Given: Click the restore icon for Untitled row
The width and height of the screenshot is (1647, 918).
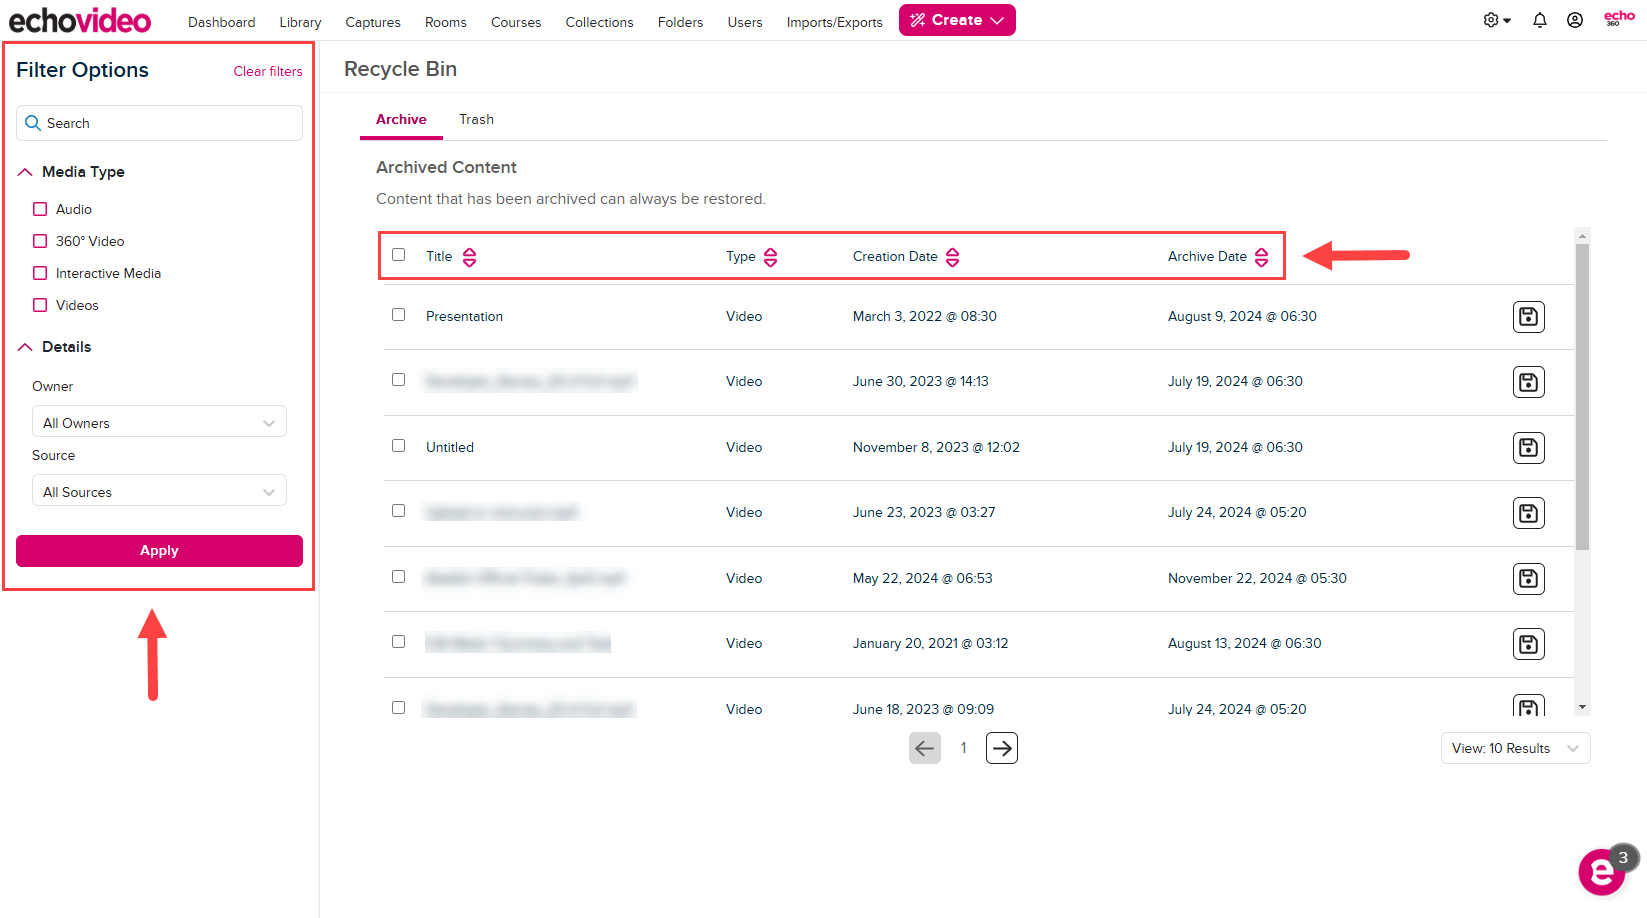Looking at the screenshot, I should click(x=1528, y=448).
